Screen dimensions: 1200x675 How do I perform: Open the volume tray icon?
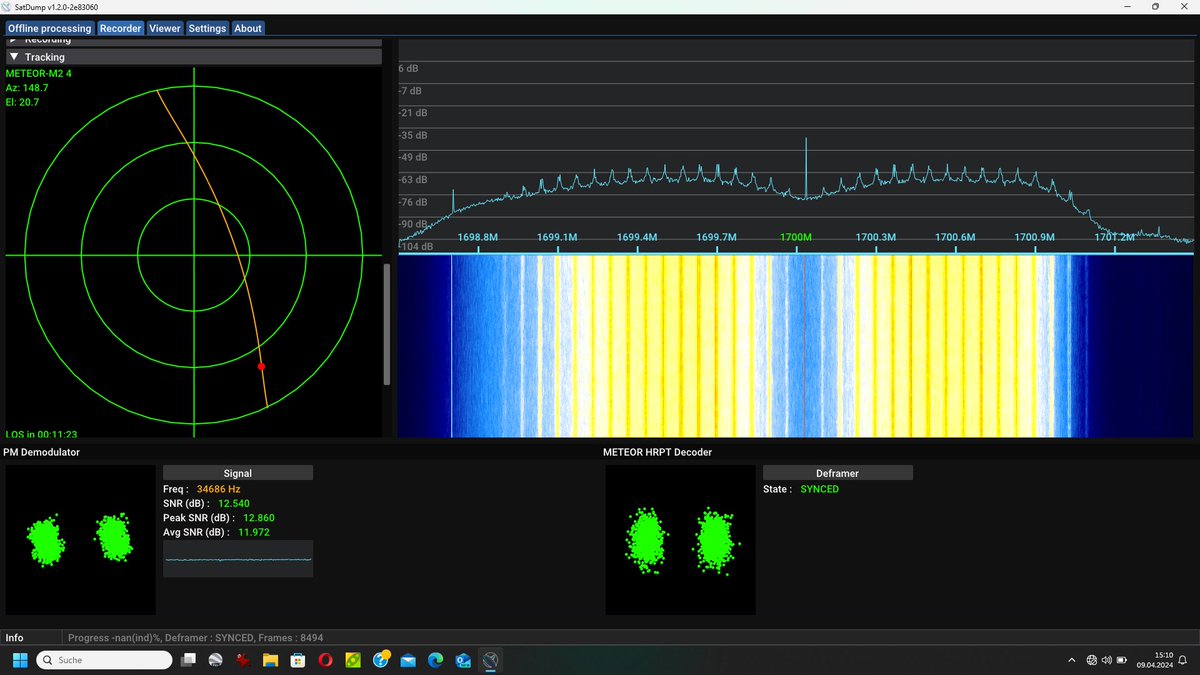1107,660
